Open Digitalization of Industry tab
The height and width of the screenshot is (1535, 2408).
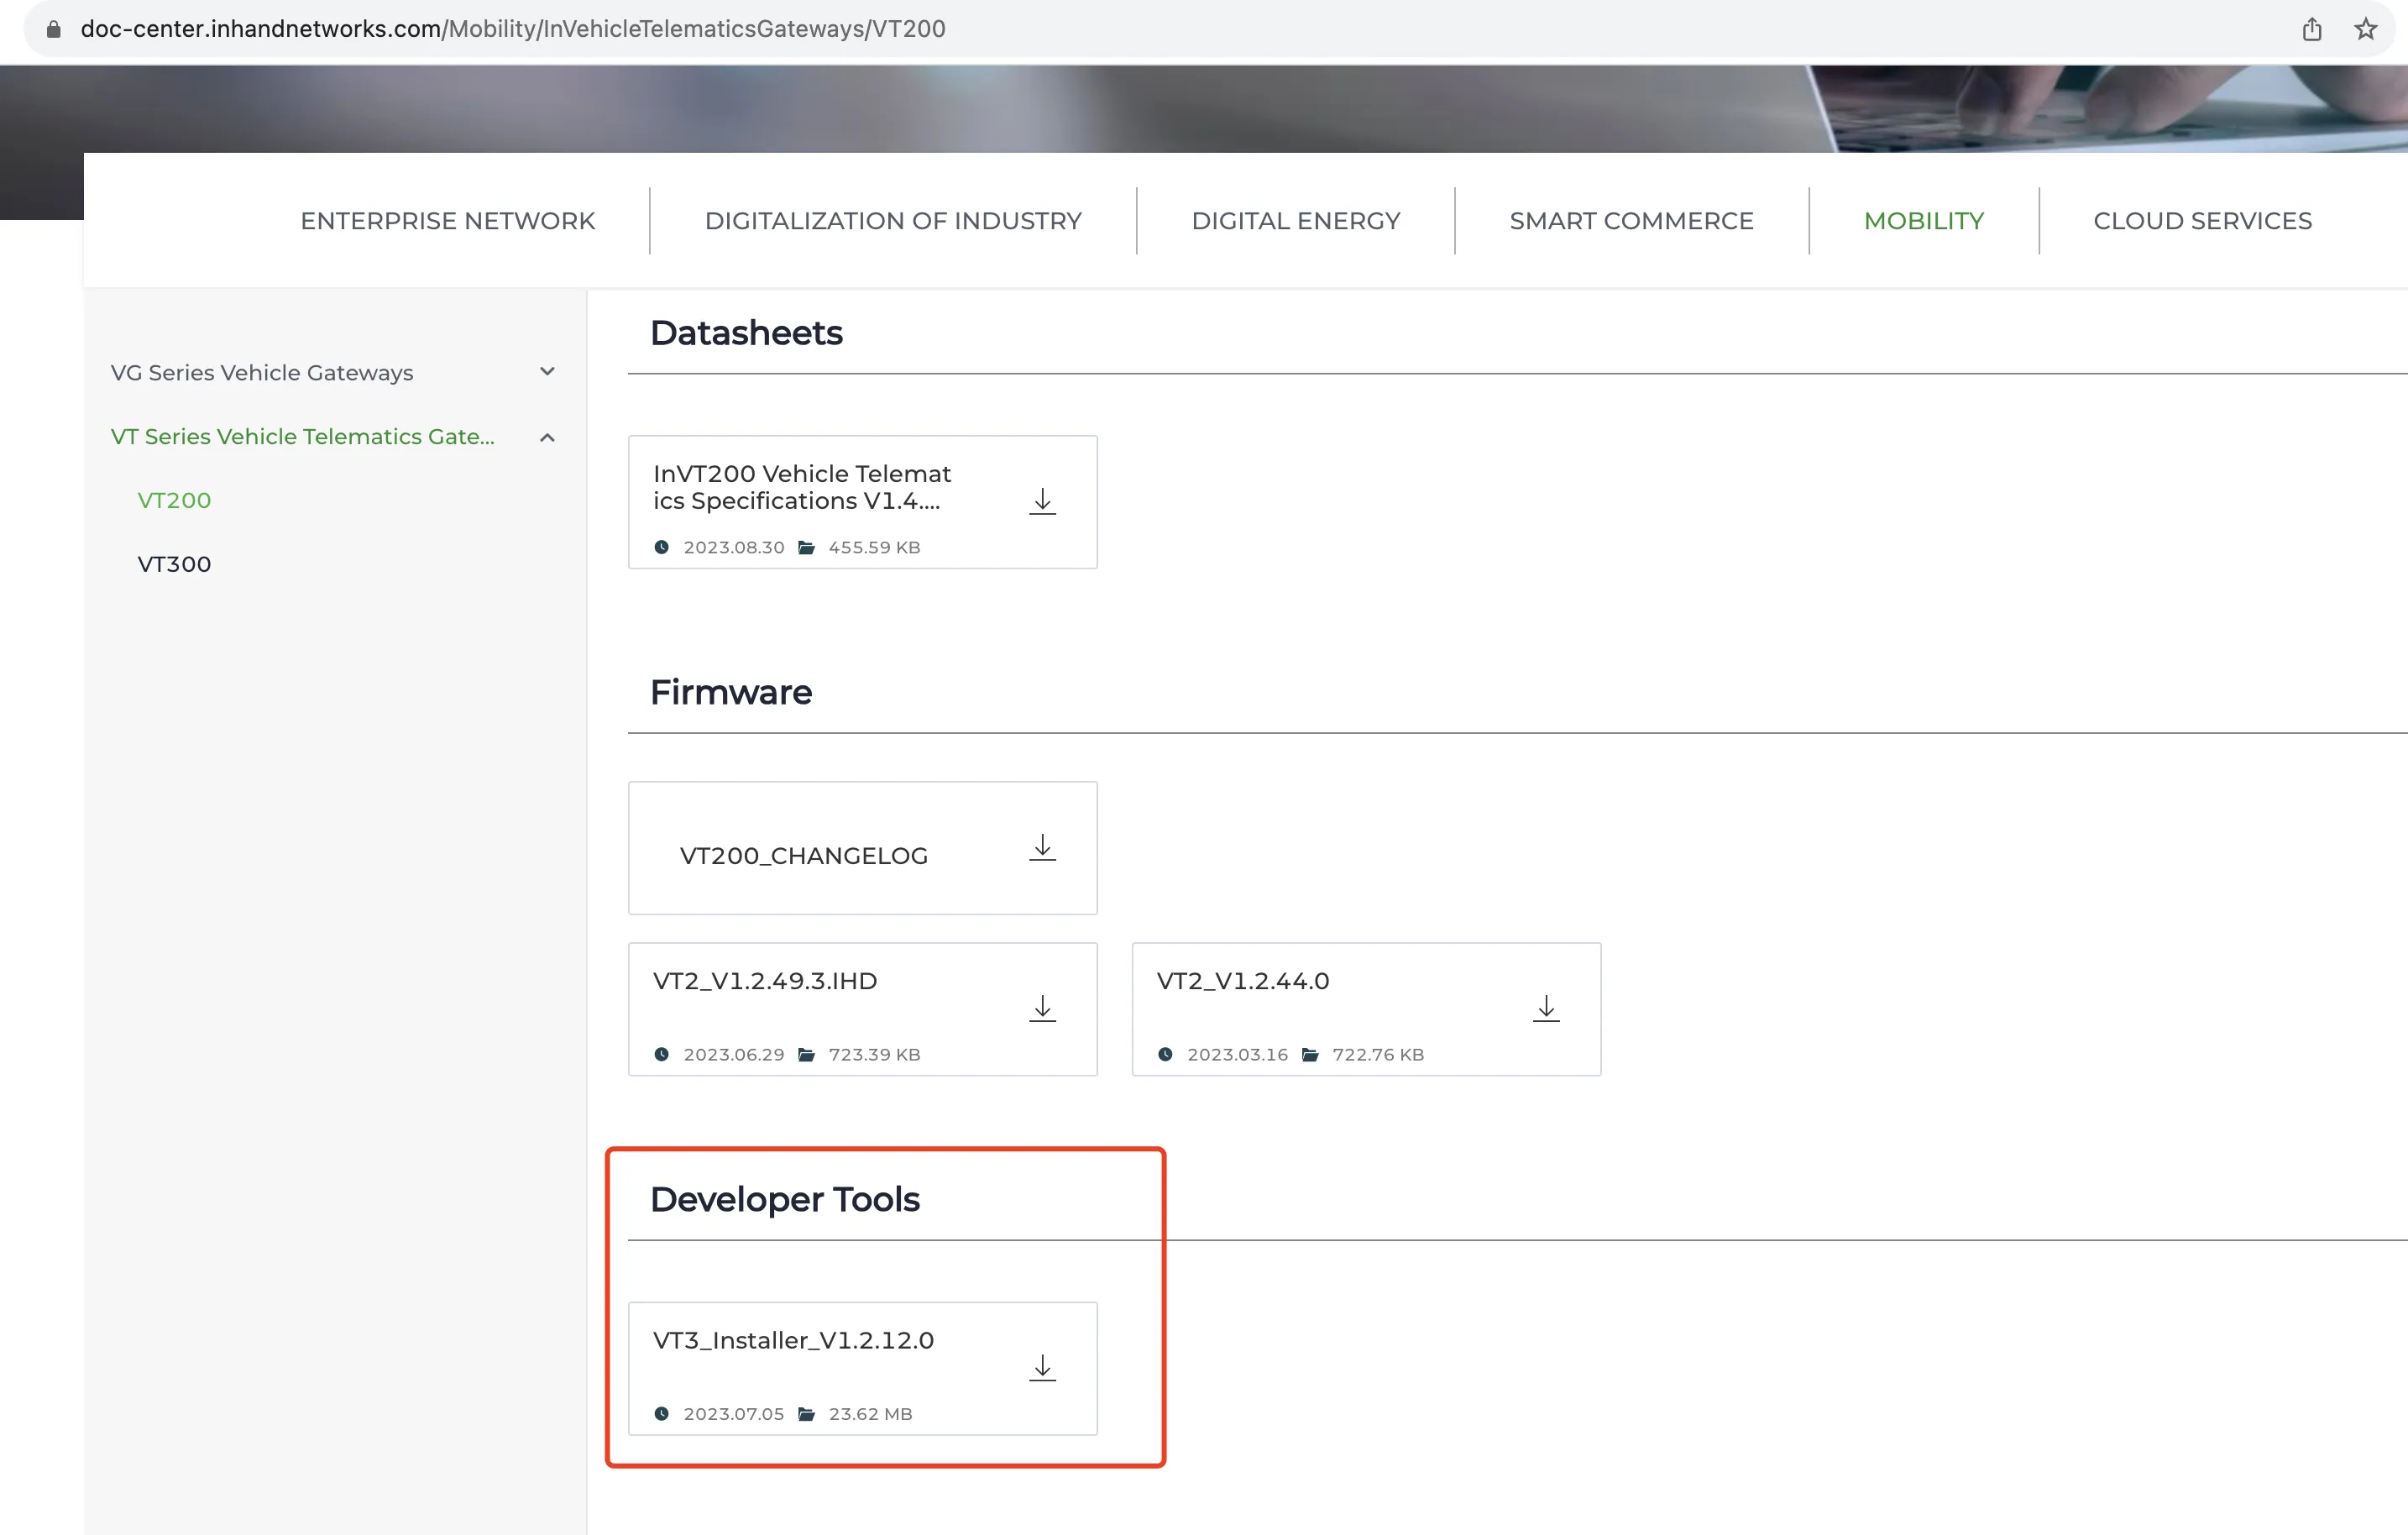pyautogui.click(x=893, y=221)
